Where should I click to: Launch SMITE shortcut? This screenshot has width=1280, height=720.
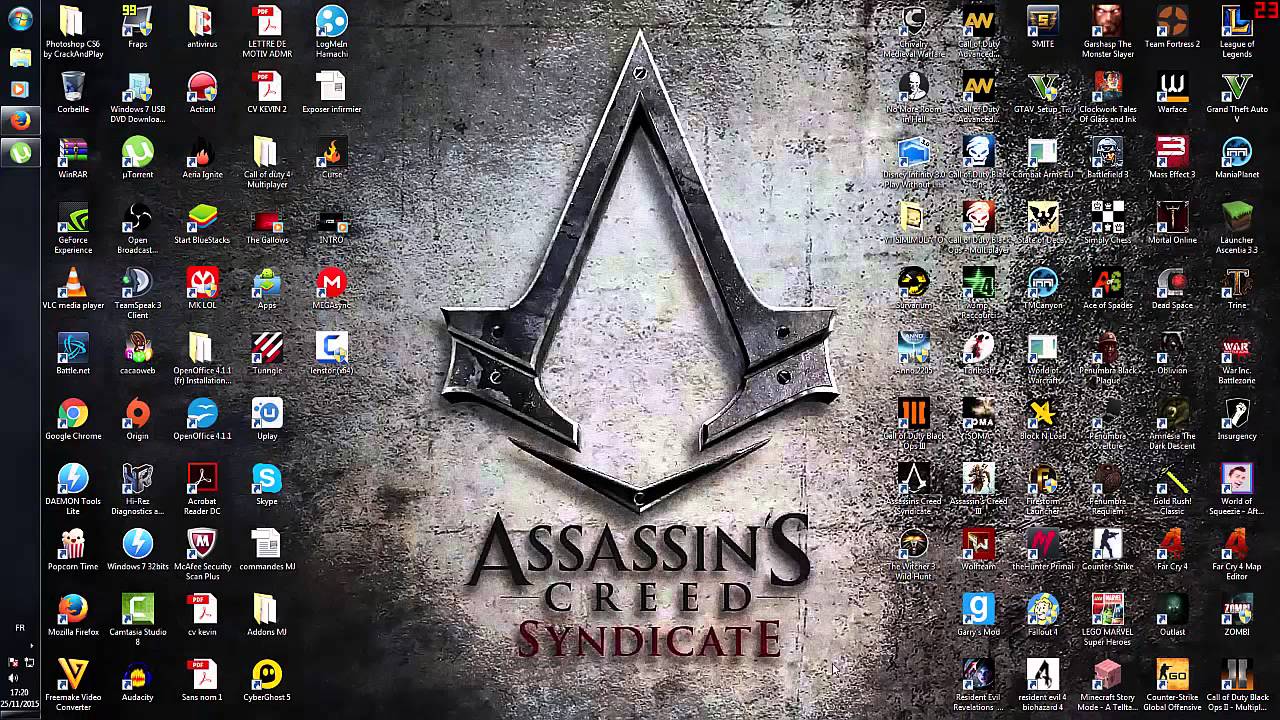1043,28
